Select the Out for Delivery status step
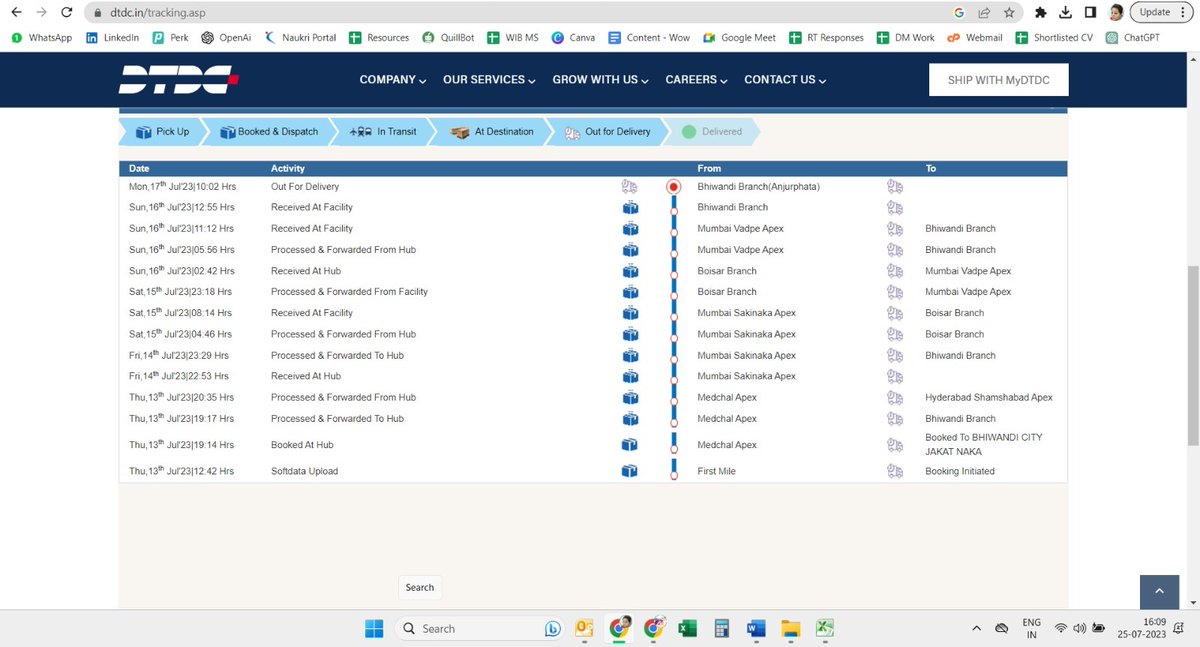The height and width of the screenshot is (647, 1200). point(606,132)
